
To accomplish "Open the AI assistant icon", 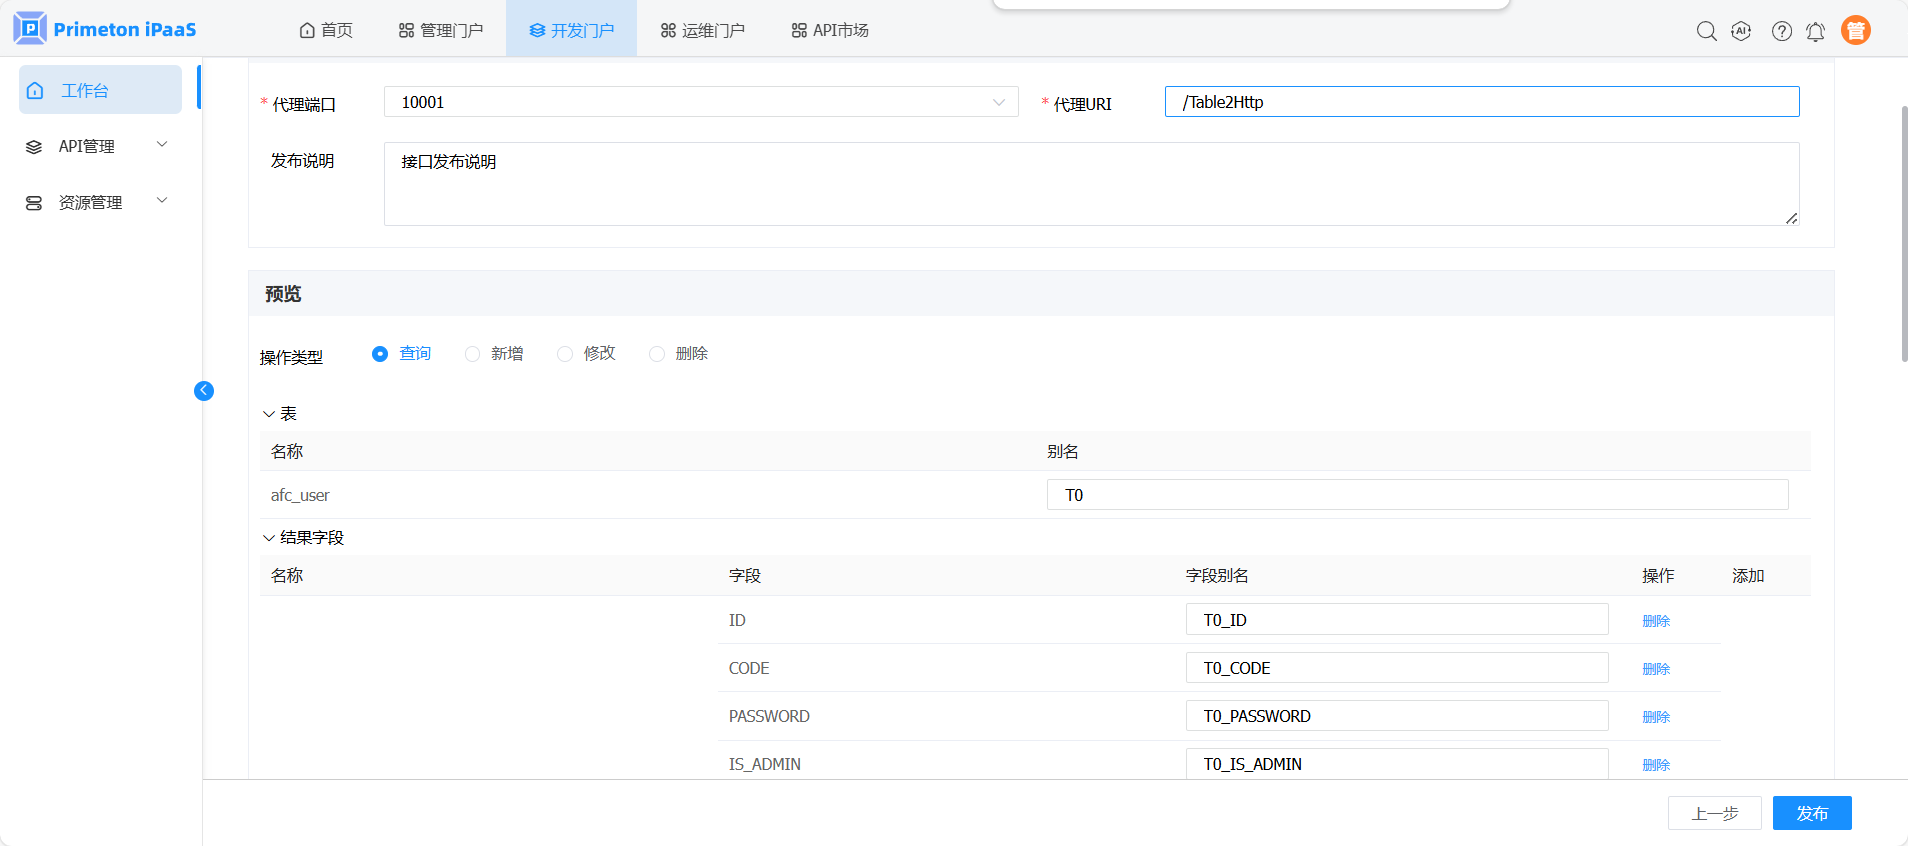I will point(1741,31).
